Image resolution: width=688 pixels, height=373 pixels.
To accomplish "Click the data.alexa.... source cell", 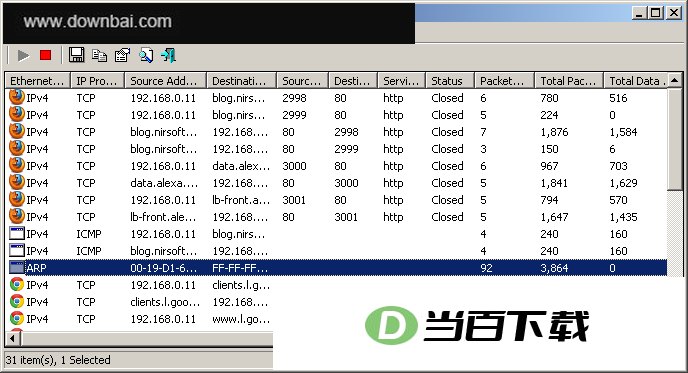I will [164, 183].
